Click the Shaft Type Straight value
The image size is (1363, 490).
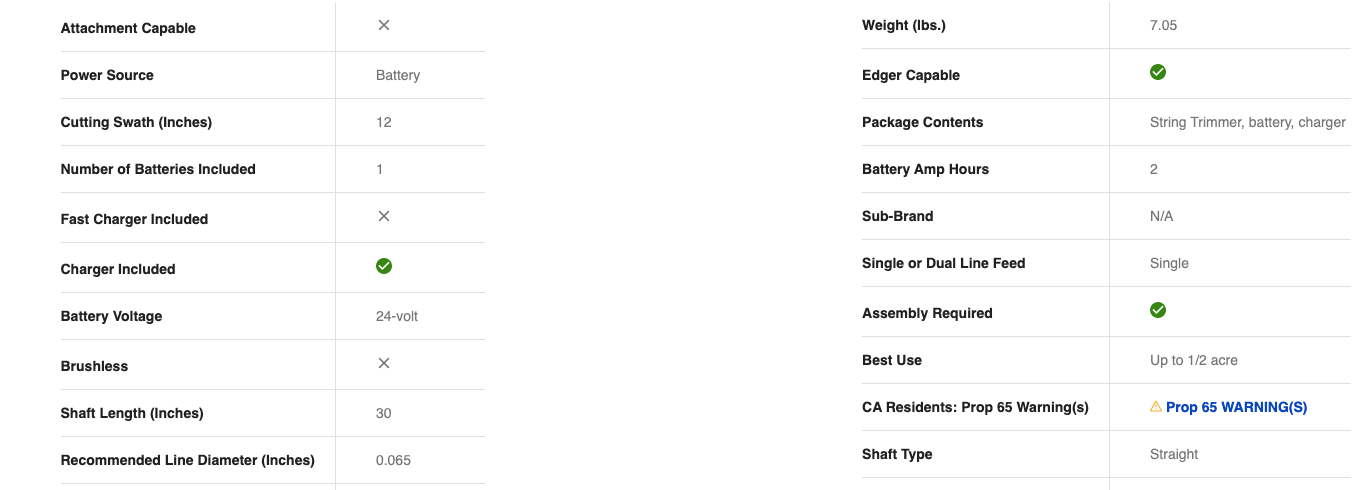(x=1174, y=454)
